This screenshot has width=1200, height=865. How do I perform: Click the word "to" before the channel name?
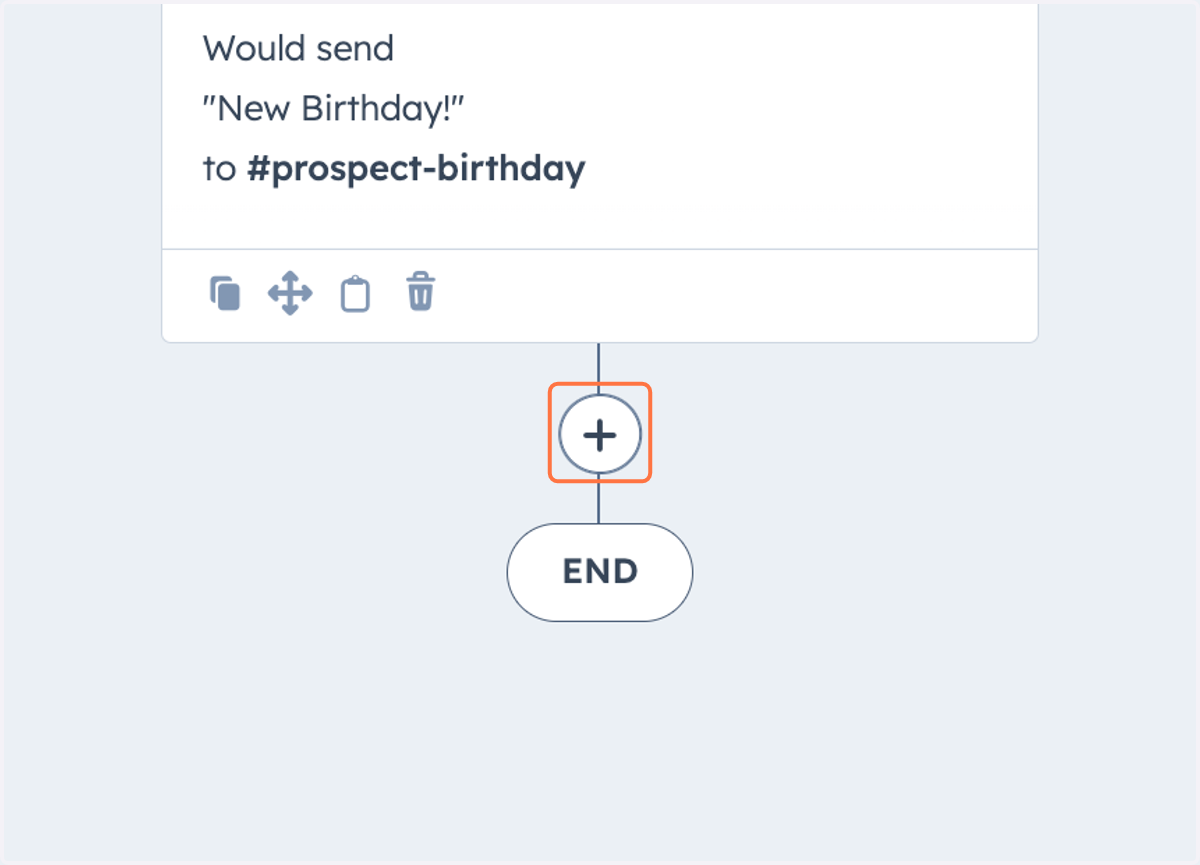click(x=219, y=169)
